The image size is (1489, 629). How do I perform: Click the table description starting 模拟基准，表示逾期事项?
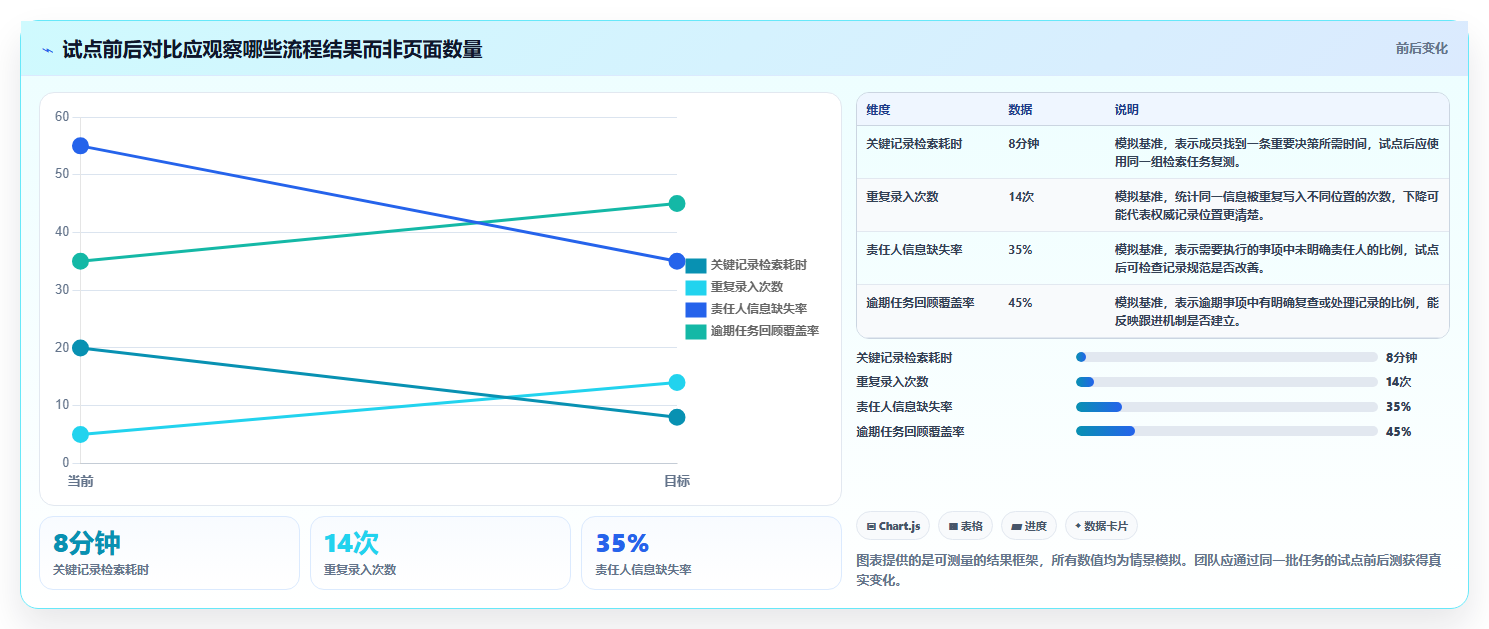tap(1277, 312)
